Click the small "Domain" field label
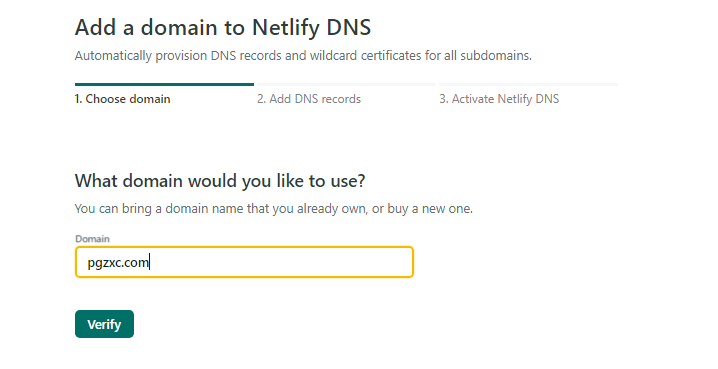 [92, 239]
